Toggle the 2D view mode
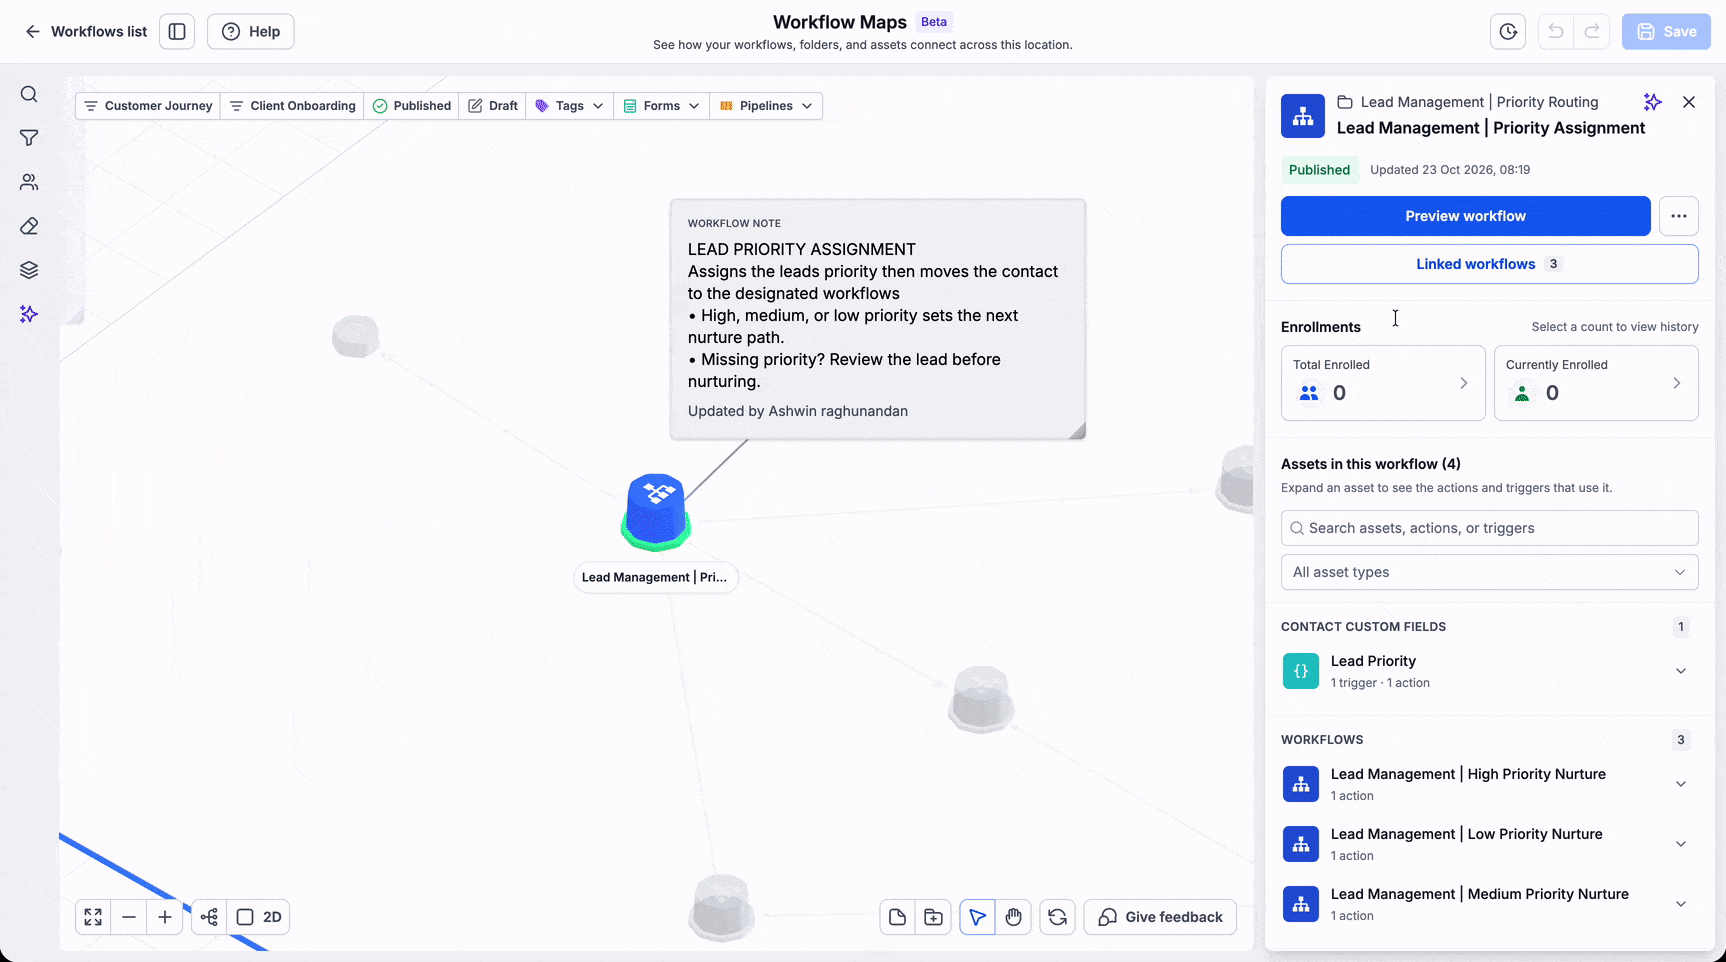Image resolution: width=1726 pixels, height=962 pixels. pos(259,917)
